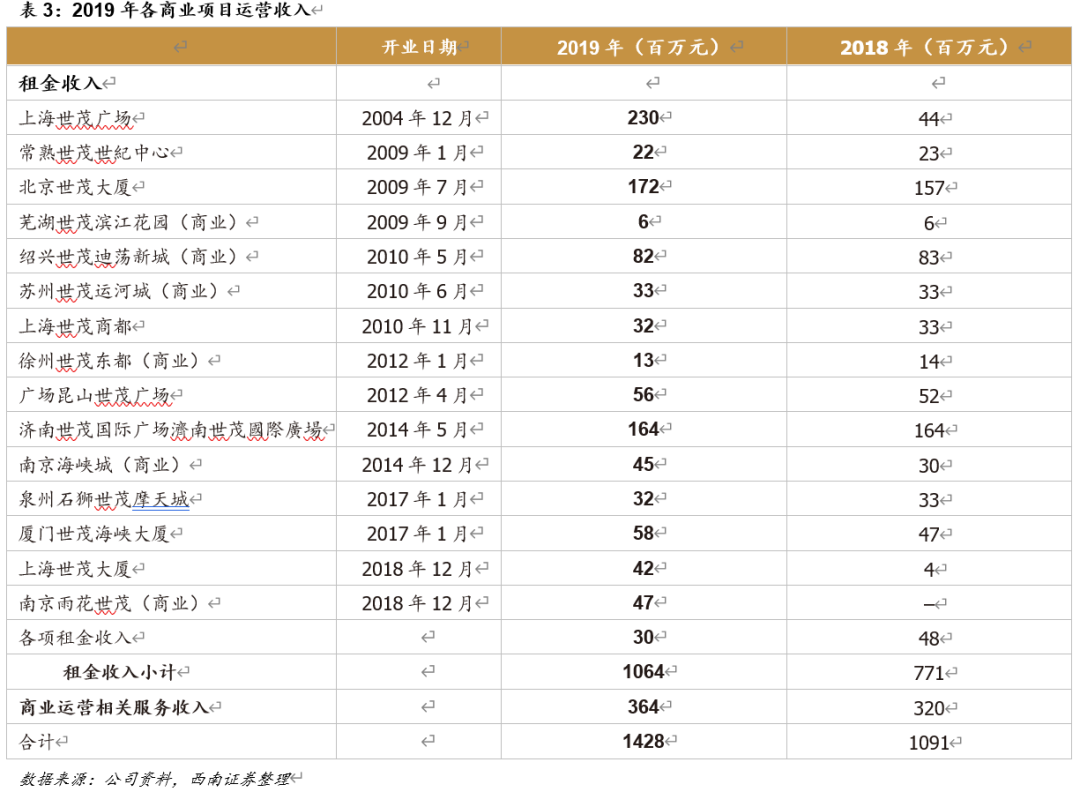Screen dimensions: 1080x792
Task: Select the subtotal value '1064'
Action: point(643,671)
